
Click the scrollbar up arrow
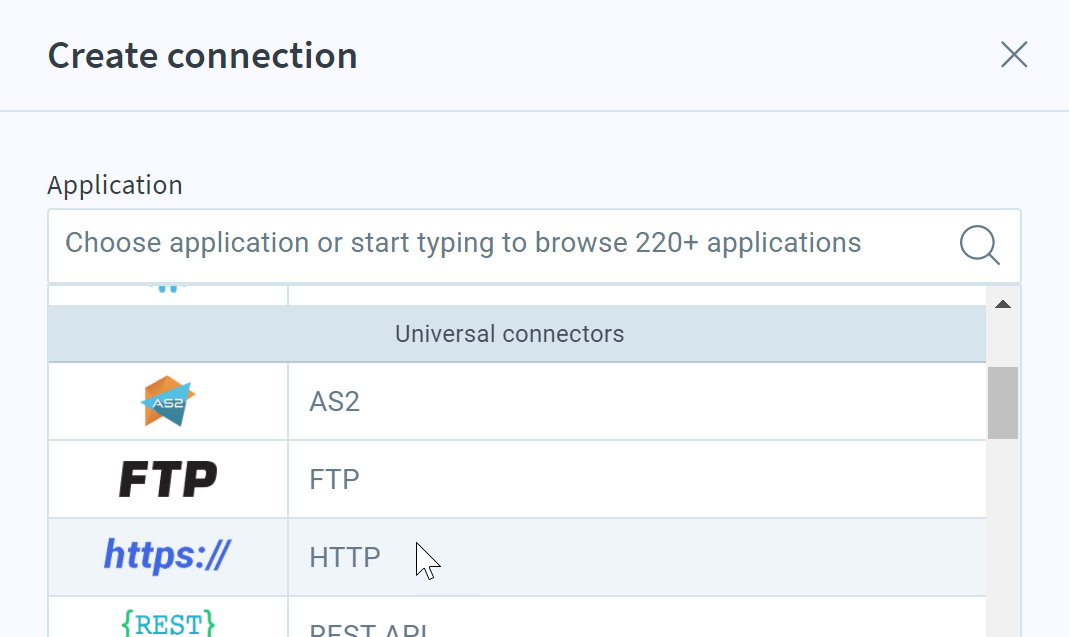1003,304
